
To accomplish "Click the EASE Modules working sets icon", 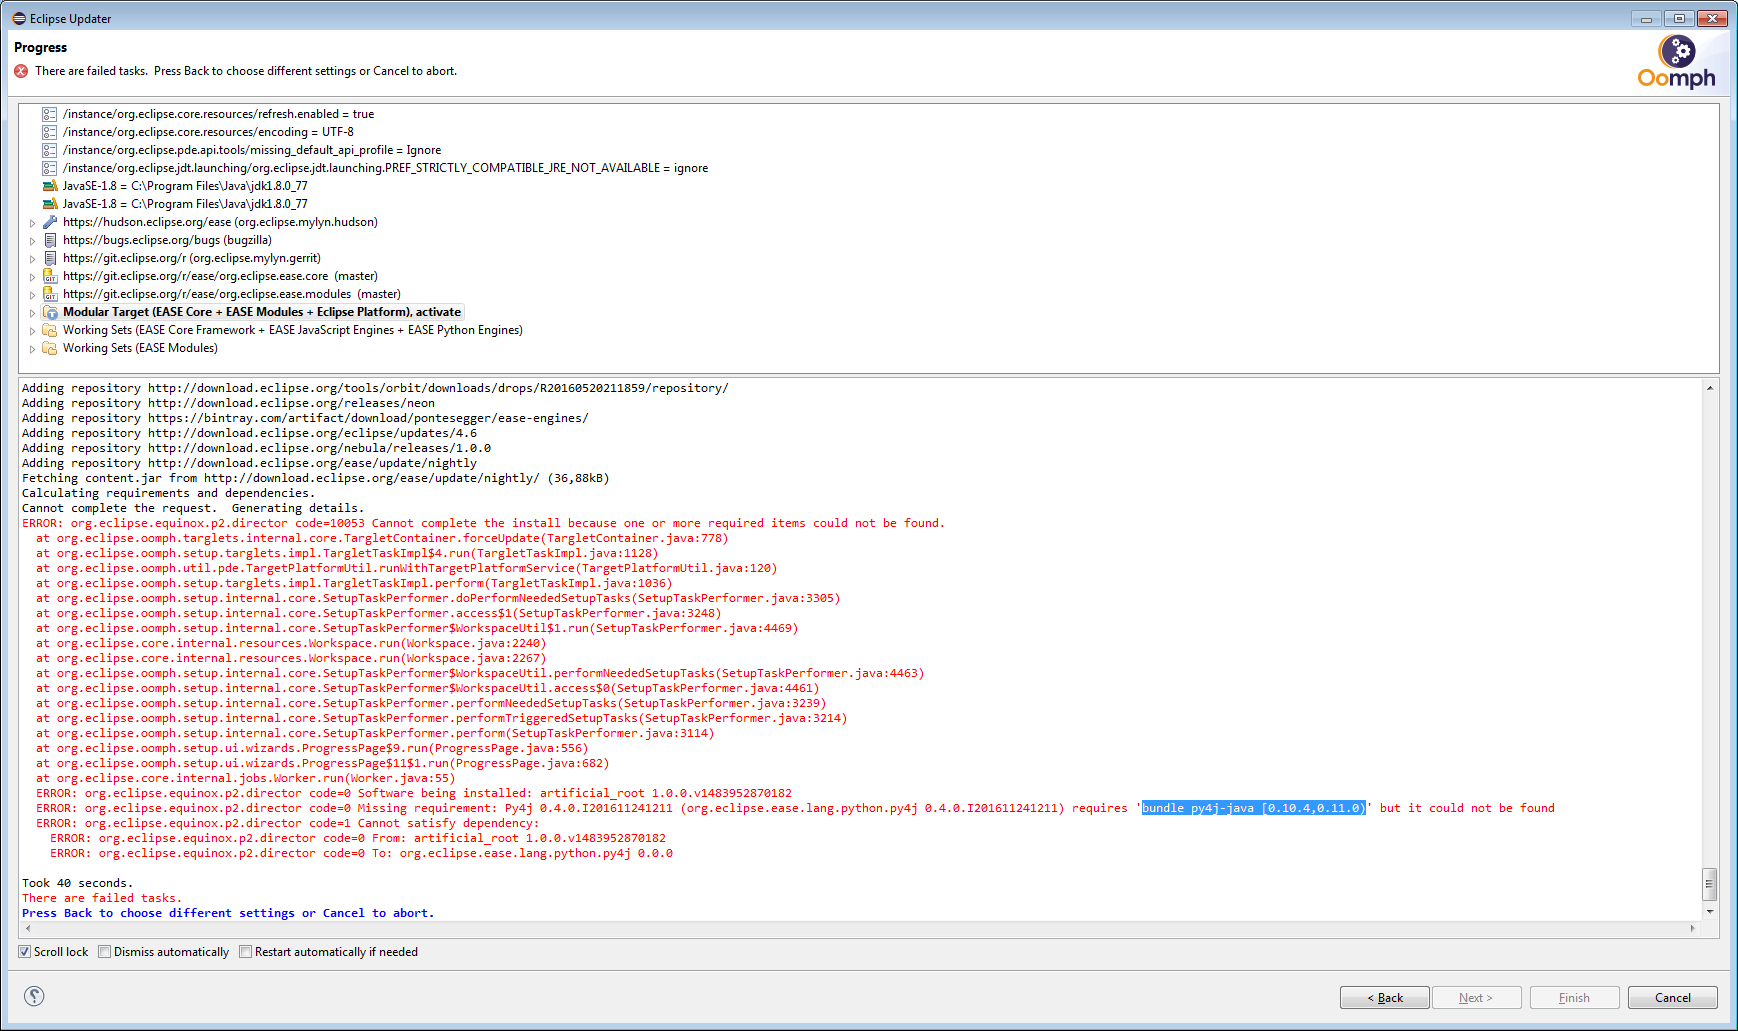I will [x=49, y=348].
